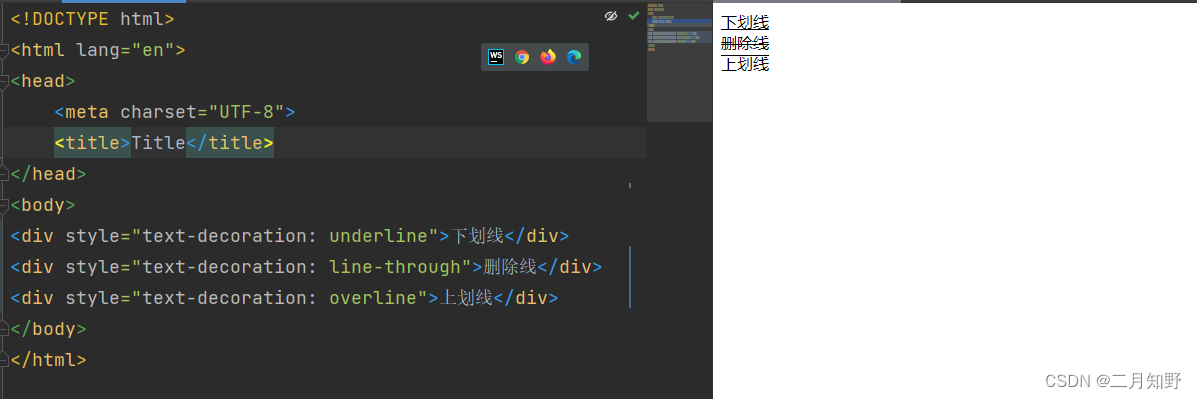This screenshot has height=399, width=1197.
Task: Click the DOCTYPE declaration line
Action: click(92, 19)
